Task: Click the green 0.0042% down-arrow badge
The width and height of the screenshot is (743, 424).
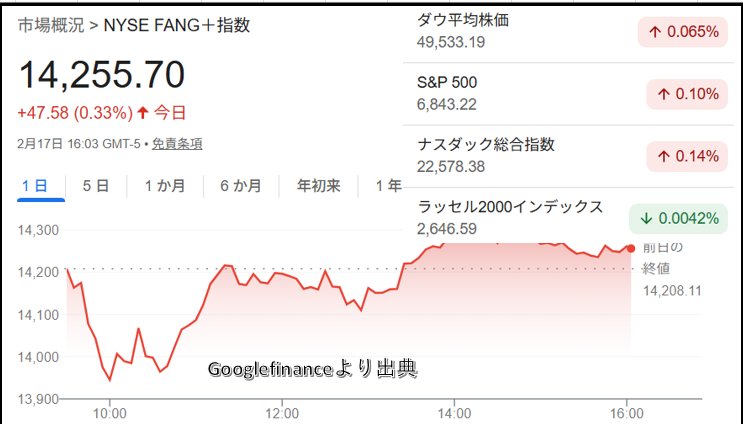Action: pyautogui.click(x=678, y=218)
